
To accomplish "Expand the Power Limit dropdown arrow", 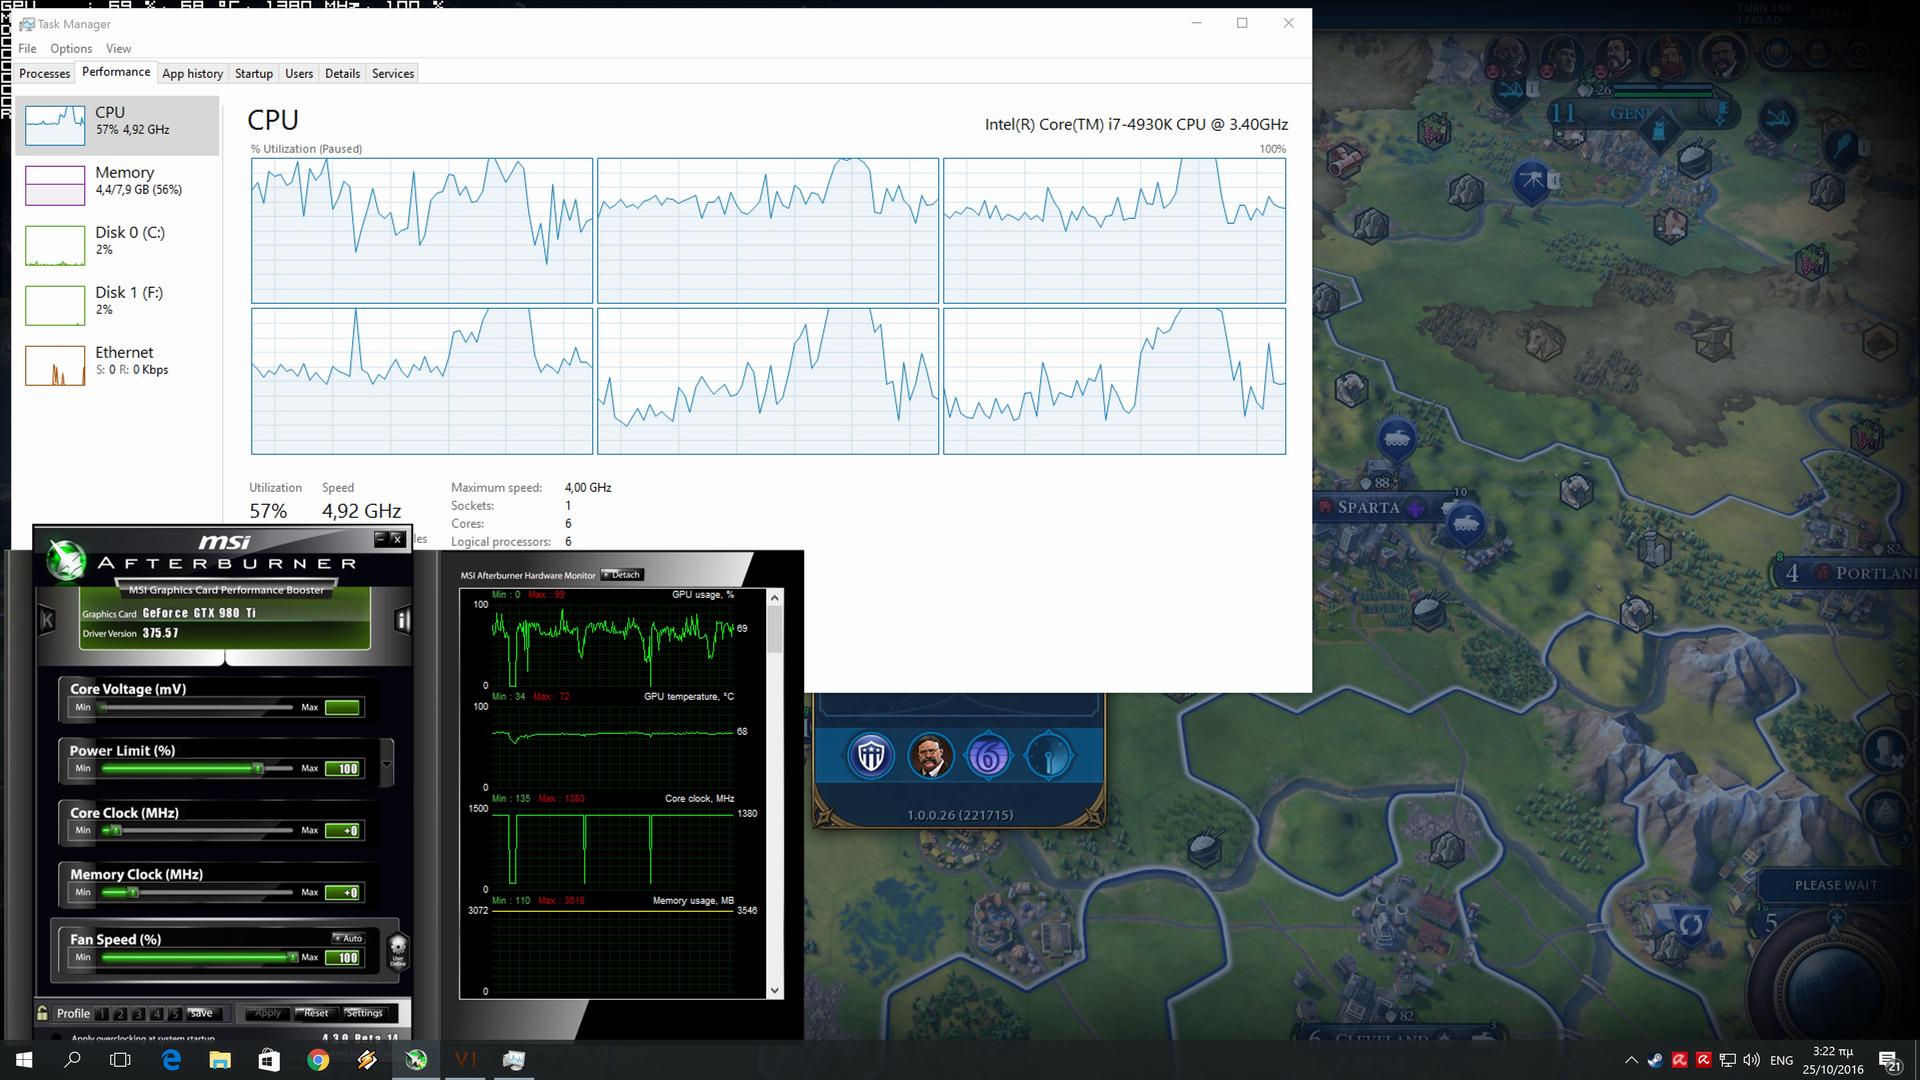I will click(x=386, y=765).
